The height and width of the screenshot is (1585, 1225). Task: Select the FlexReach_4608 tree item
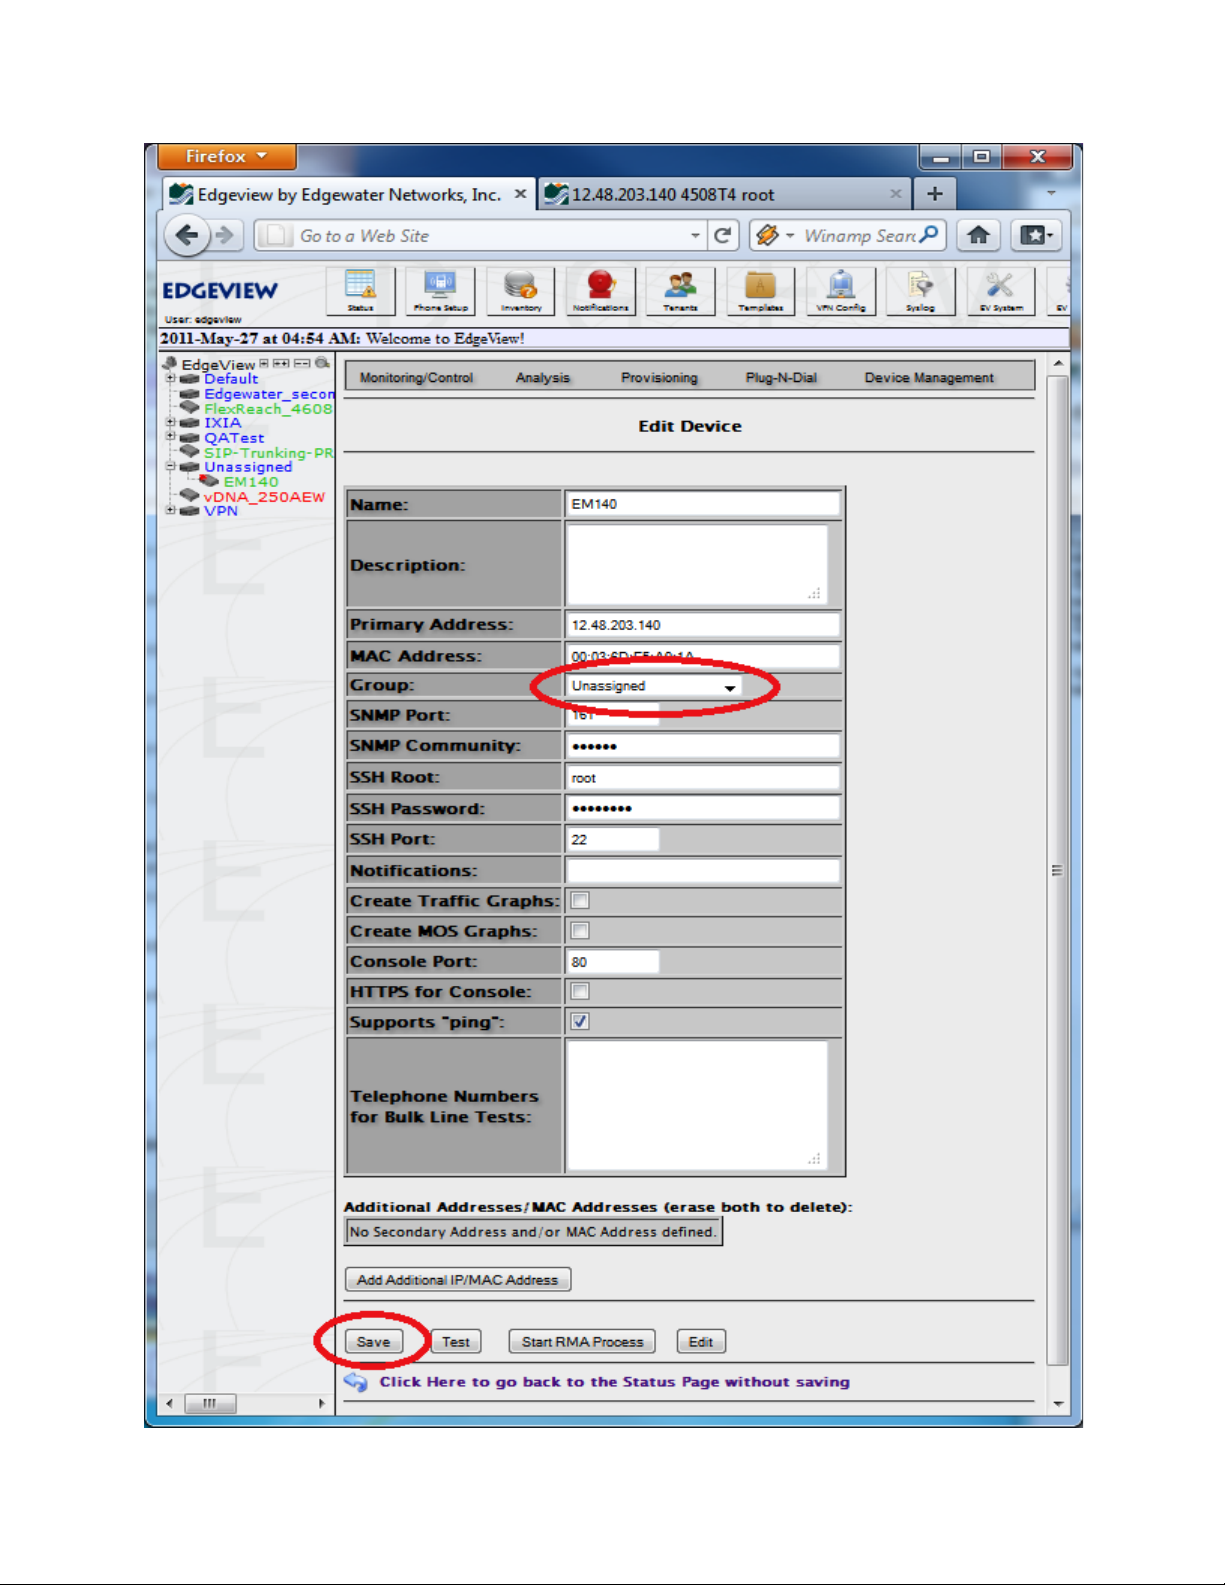click(x=267, y=408)
